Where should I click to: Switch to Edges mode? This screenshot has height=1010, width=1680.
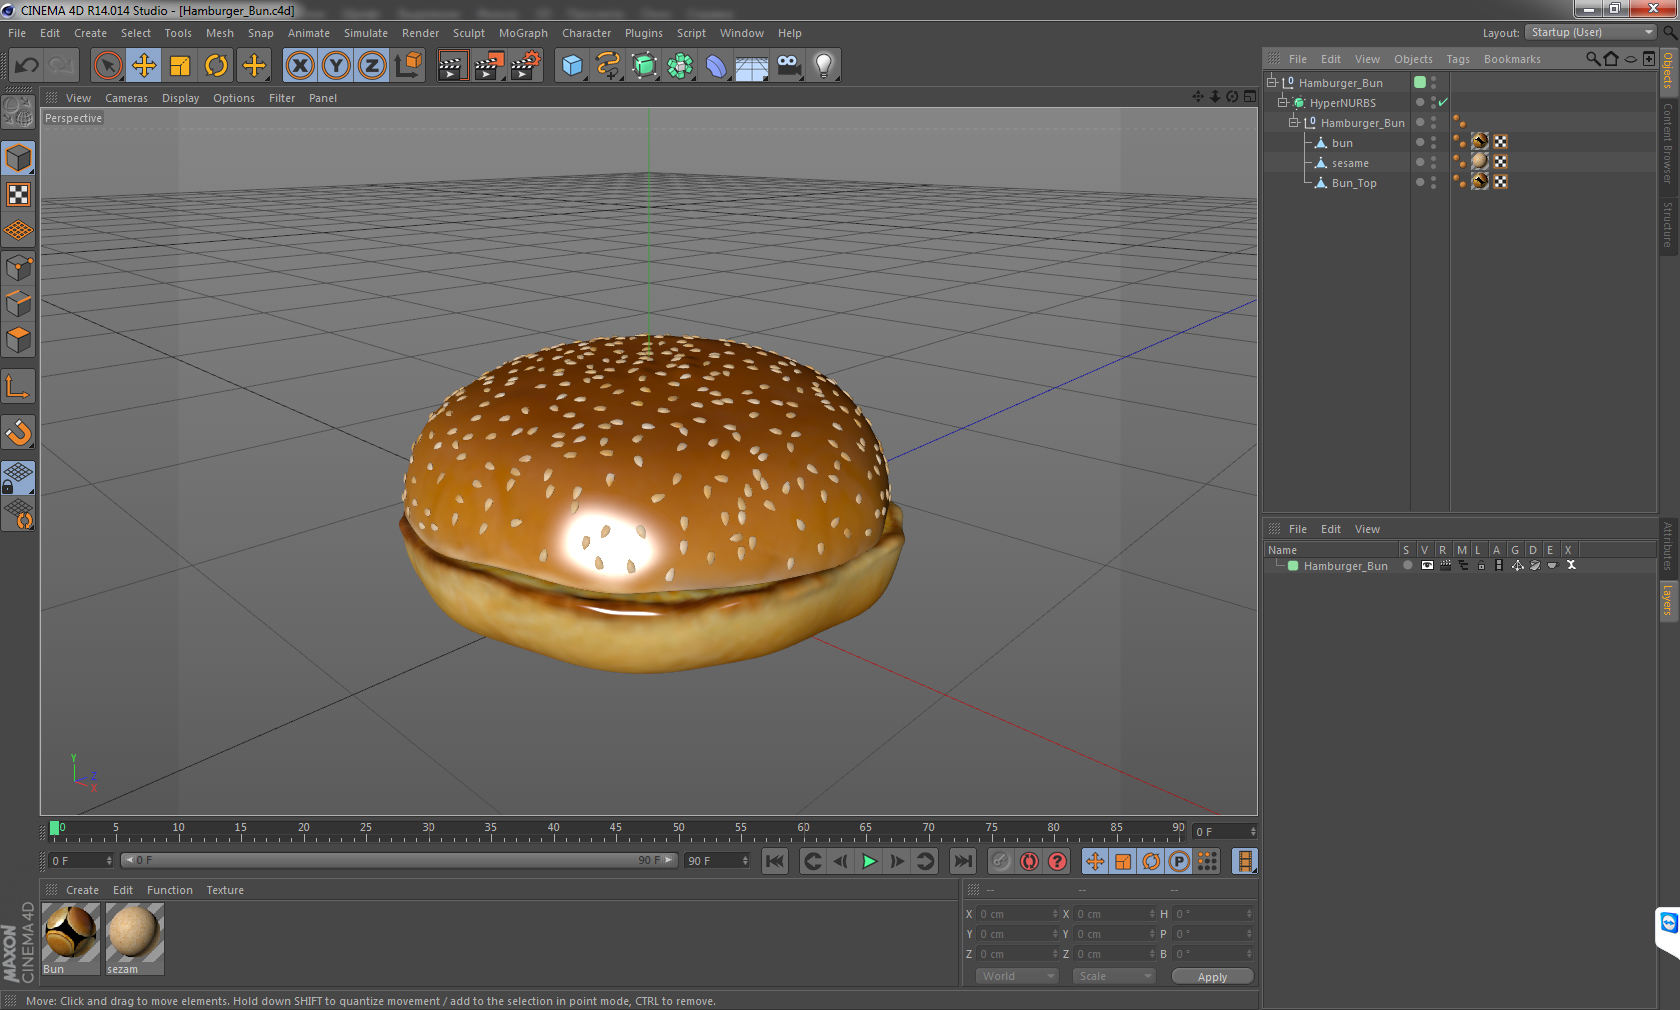[x=19, y=303]
